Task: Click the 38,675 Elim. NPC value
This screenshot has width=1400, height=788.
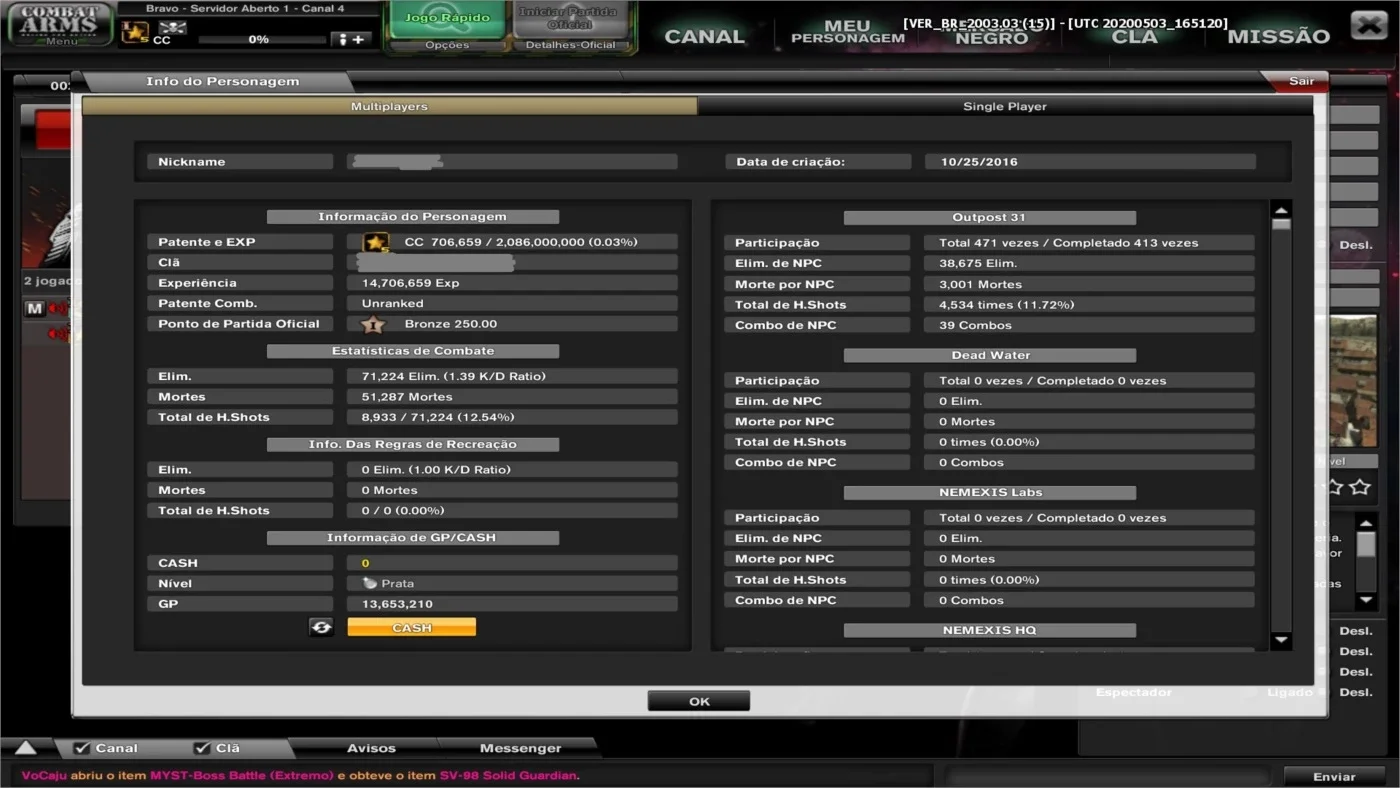Action: click(978, 263)
